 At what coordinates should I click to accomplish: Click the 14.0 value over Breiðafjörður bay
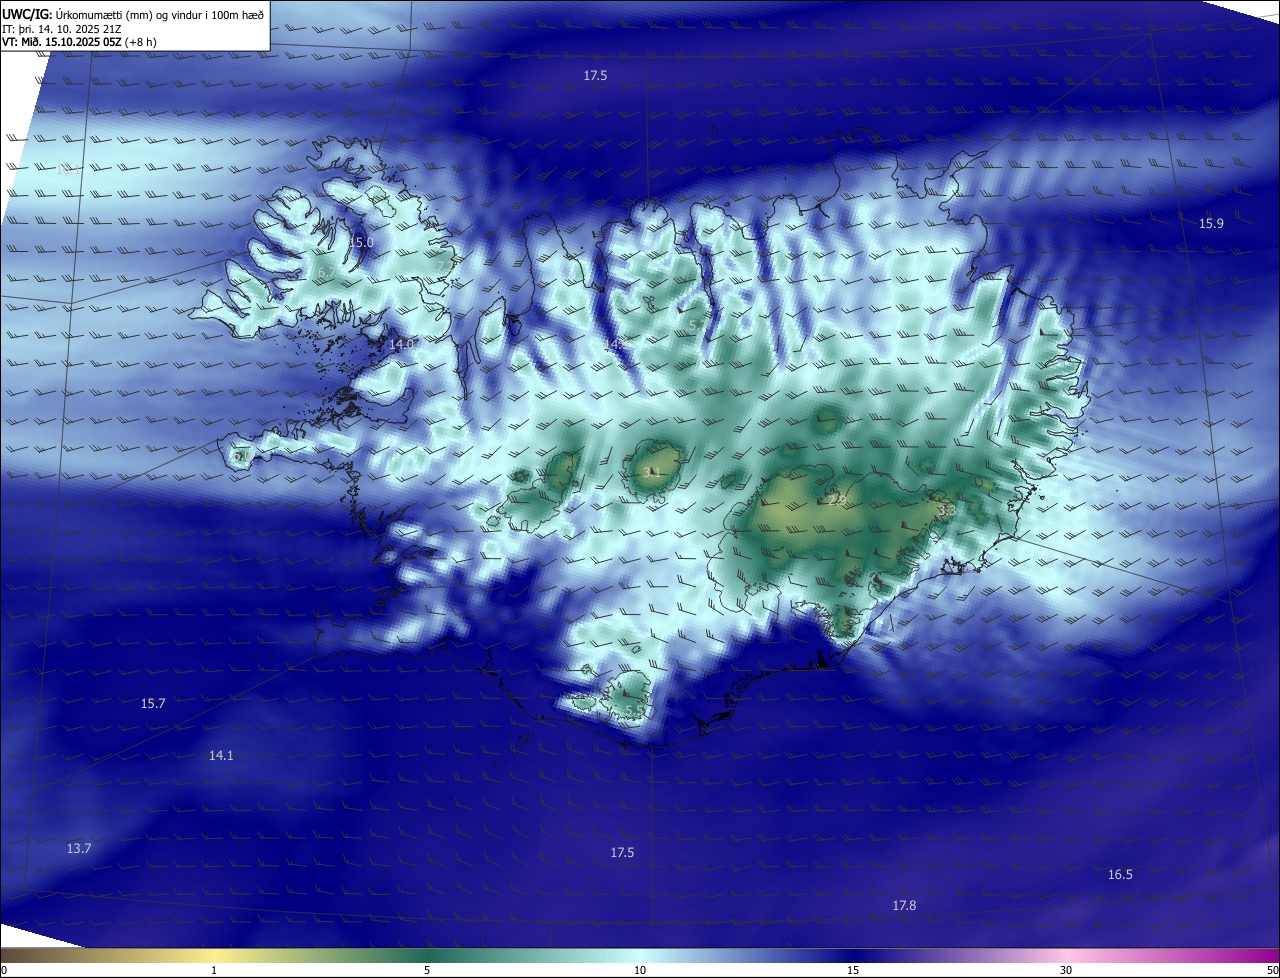click(x=401, y=344)
